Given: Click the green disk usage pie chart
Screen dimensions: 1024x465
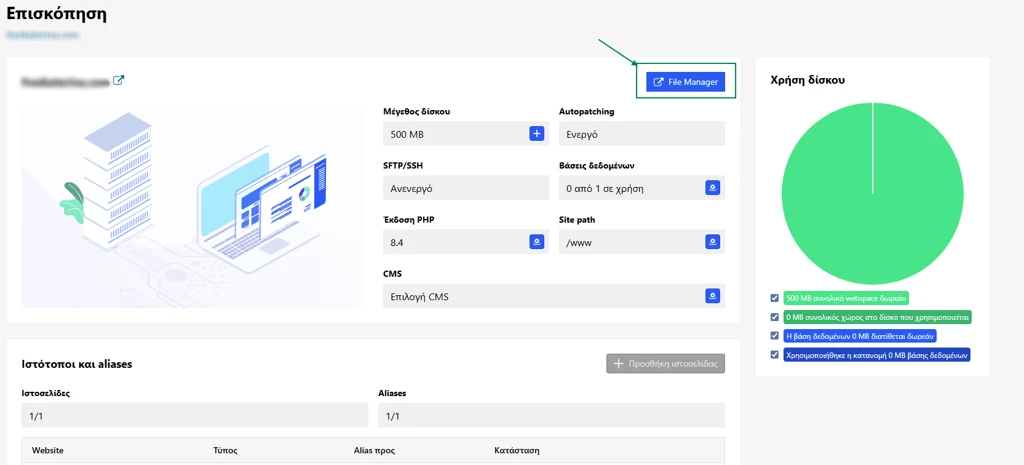Looking at the screenshot, I should (x=872, y=193).
